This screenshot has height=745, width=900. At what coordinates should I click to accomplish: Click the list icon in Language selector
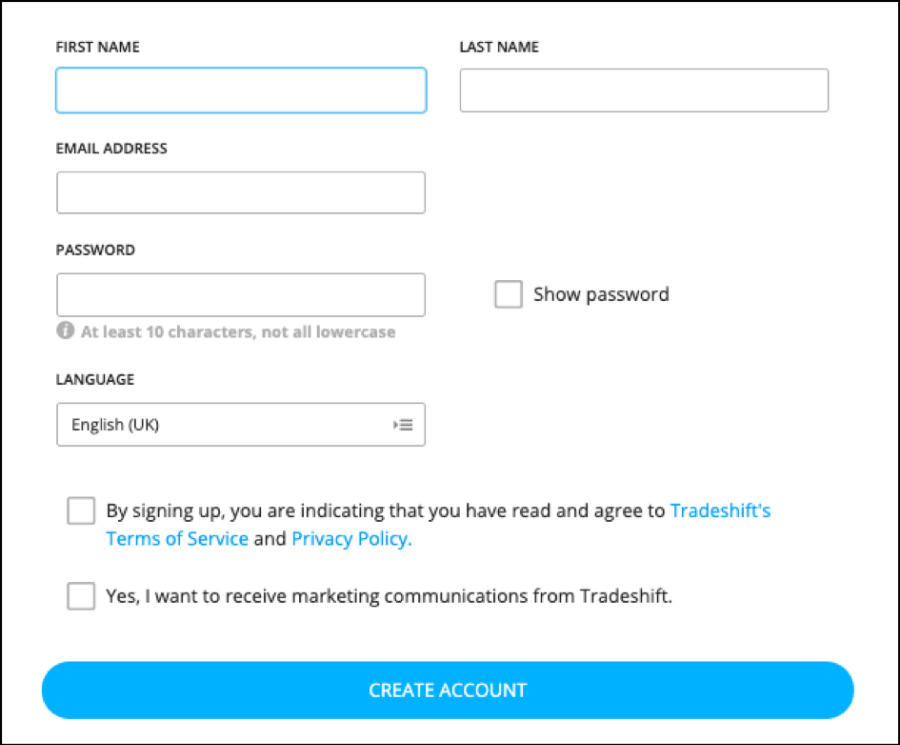pyautogui.click(x=403, y=425)
